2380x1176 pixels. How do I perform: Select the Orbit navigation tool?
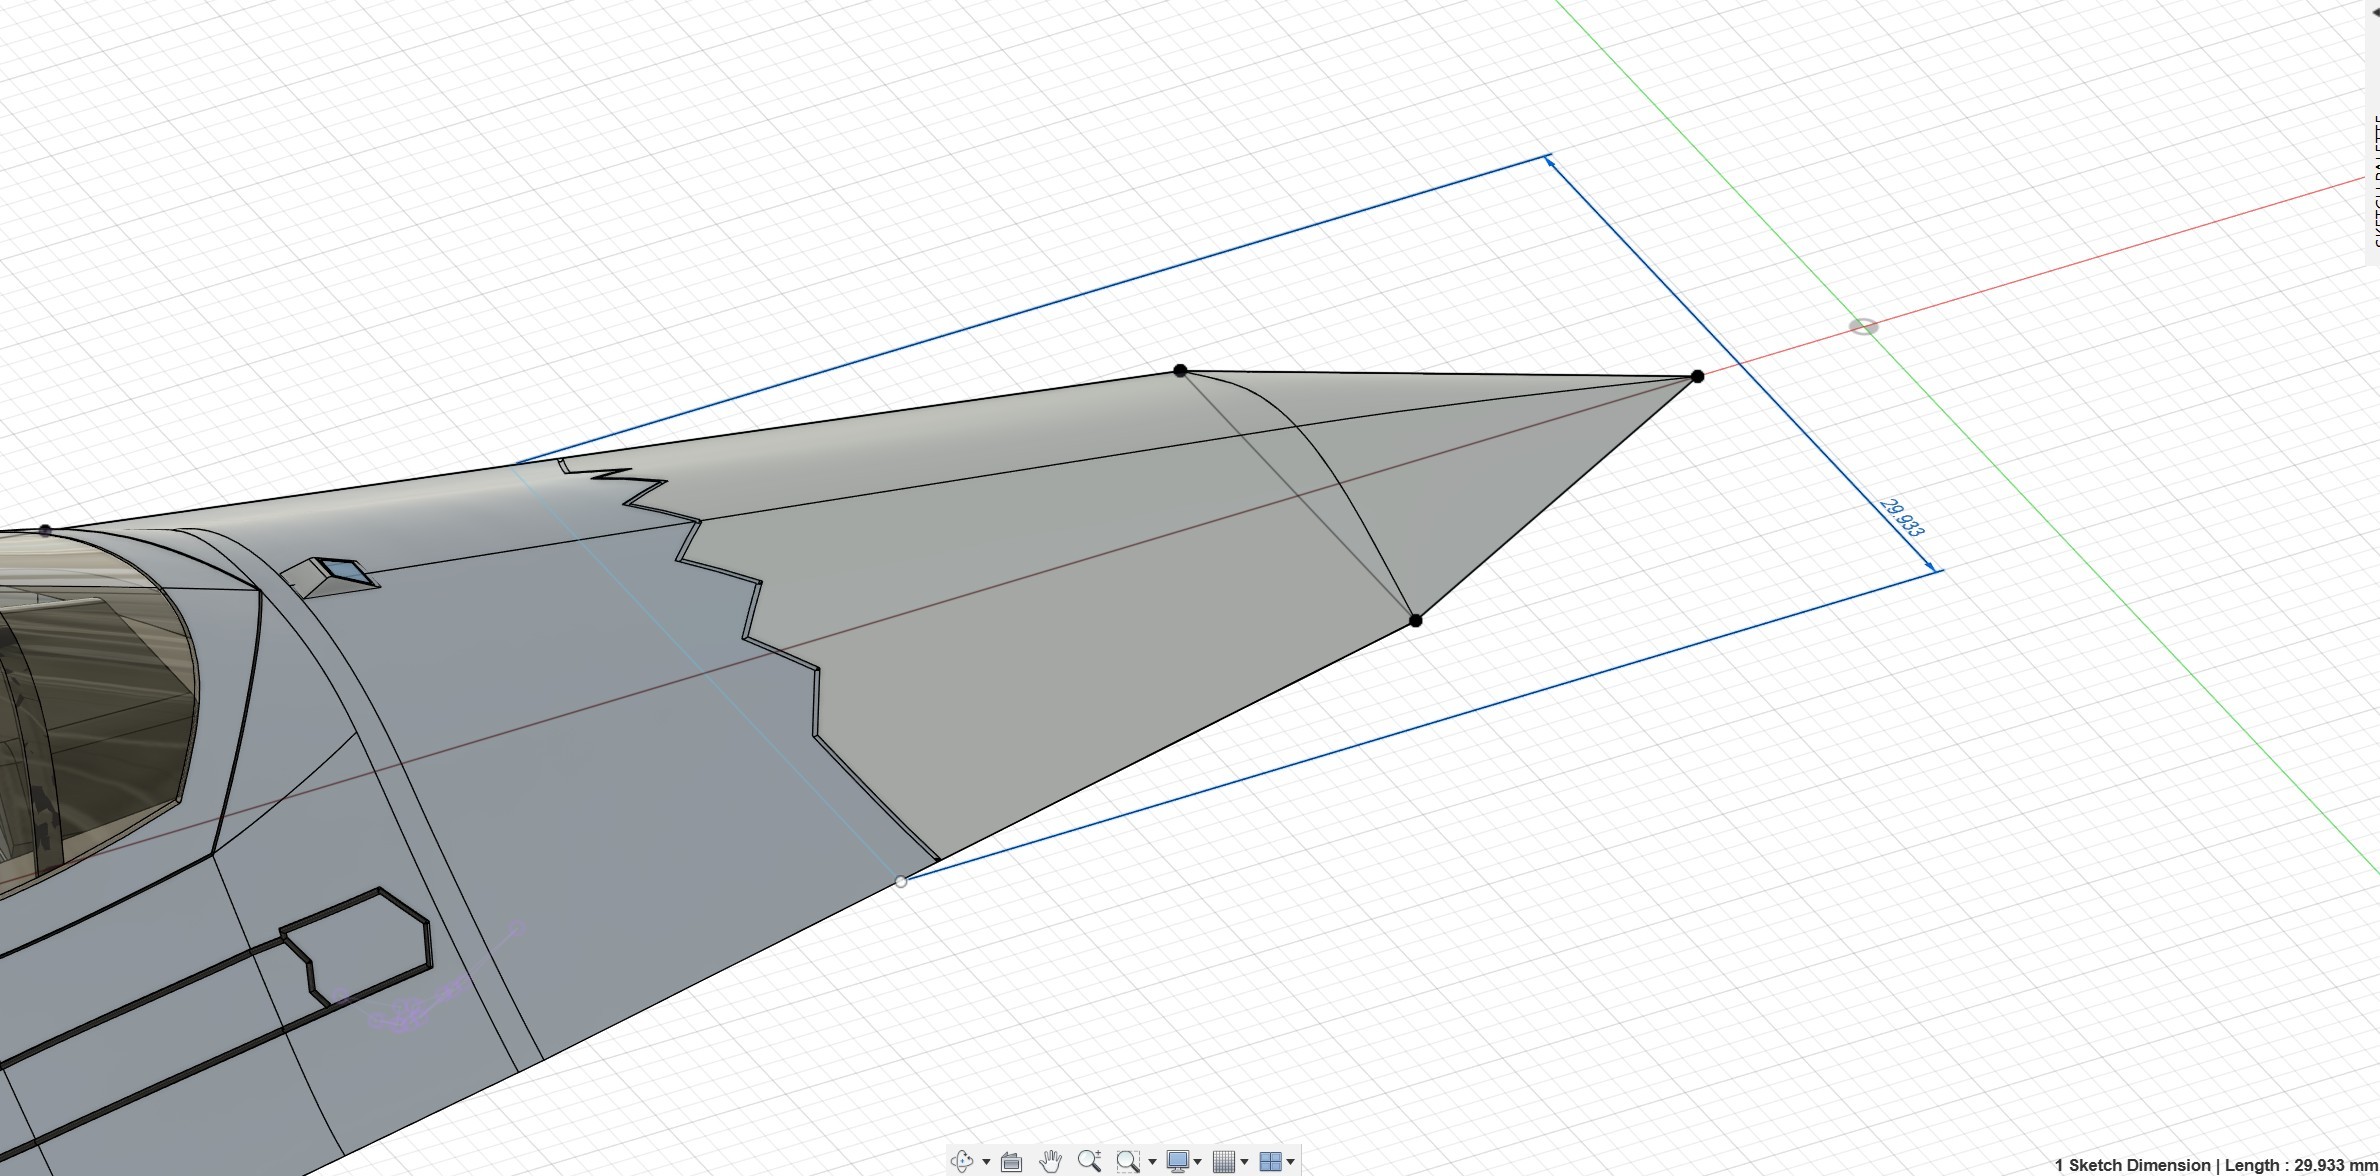tap(961, 1161)
